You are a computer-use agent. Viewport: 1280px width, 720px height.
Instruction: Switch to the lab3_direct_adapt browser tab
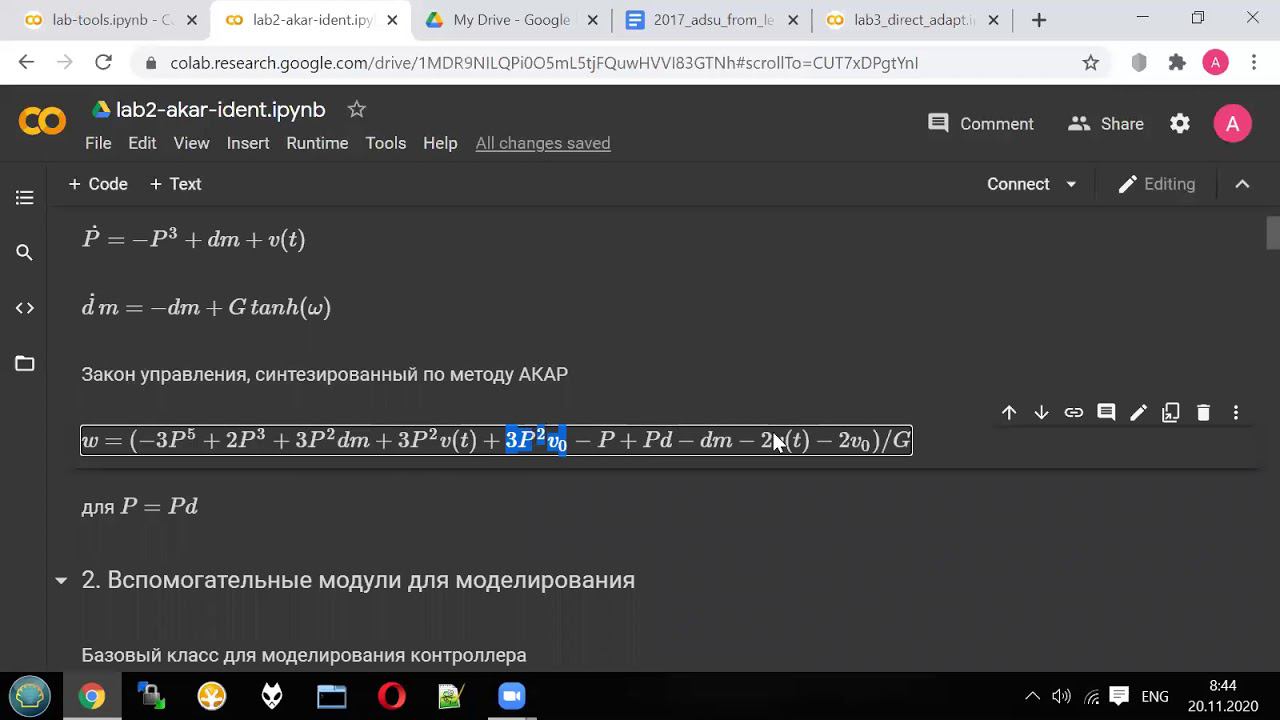(913, 20)
